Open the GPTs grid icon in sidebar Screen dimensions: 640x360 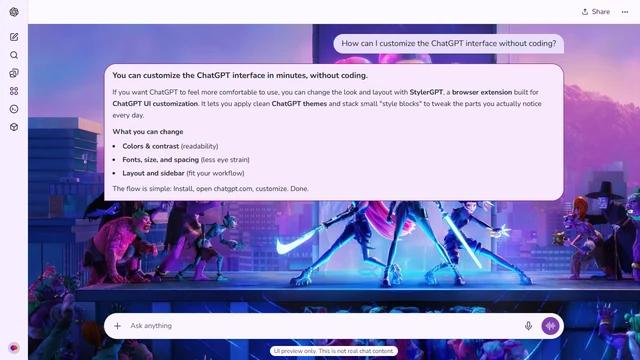(x=14, y=91)
